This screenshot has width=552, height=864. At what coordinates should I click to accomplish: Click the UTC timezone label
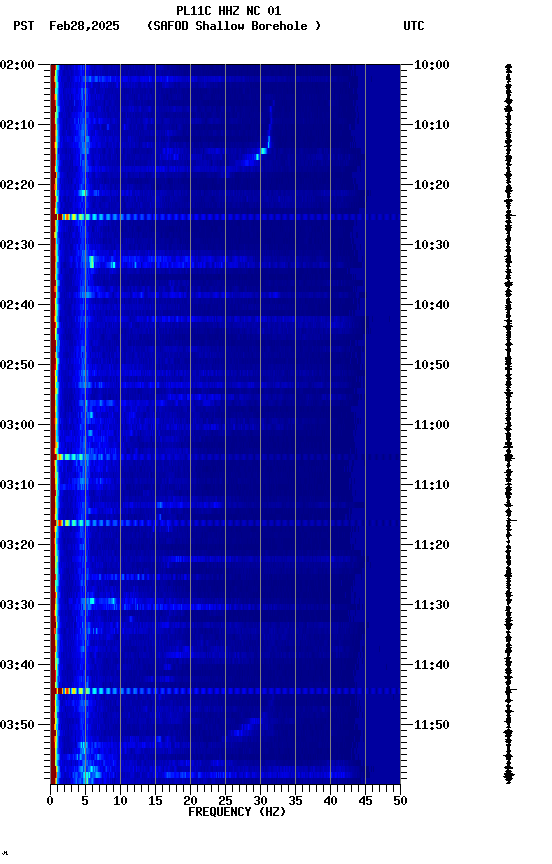point(414,26)
